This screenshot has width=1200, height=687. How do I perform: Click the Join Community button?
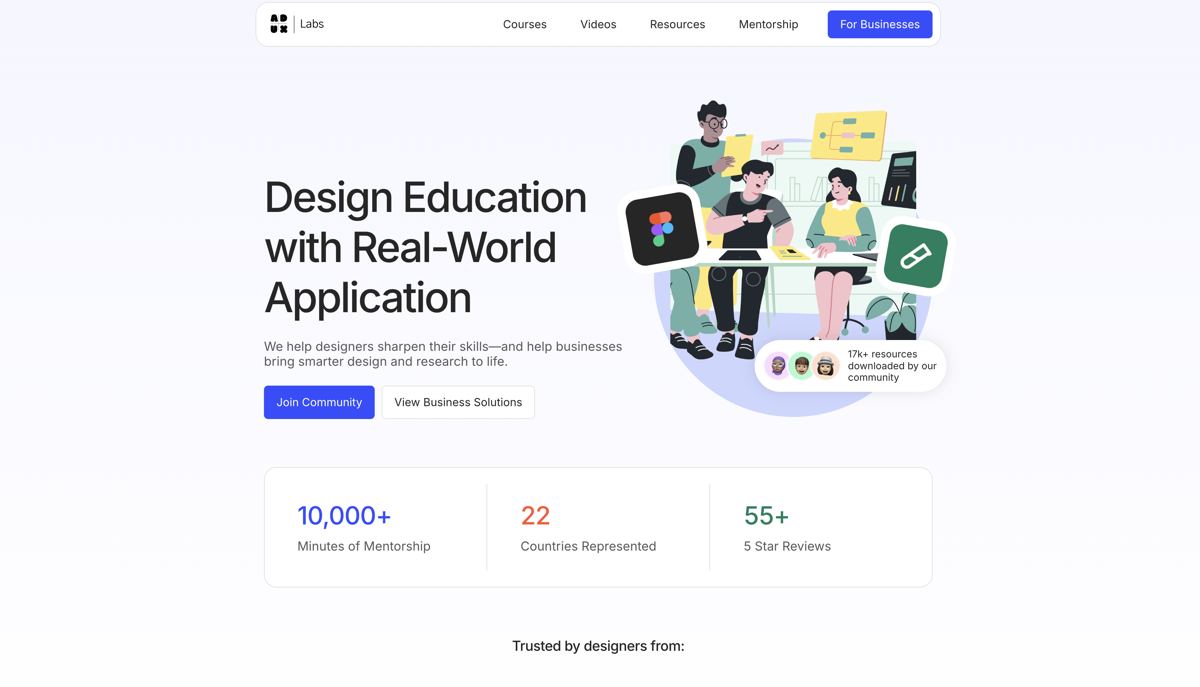[319, 402]
